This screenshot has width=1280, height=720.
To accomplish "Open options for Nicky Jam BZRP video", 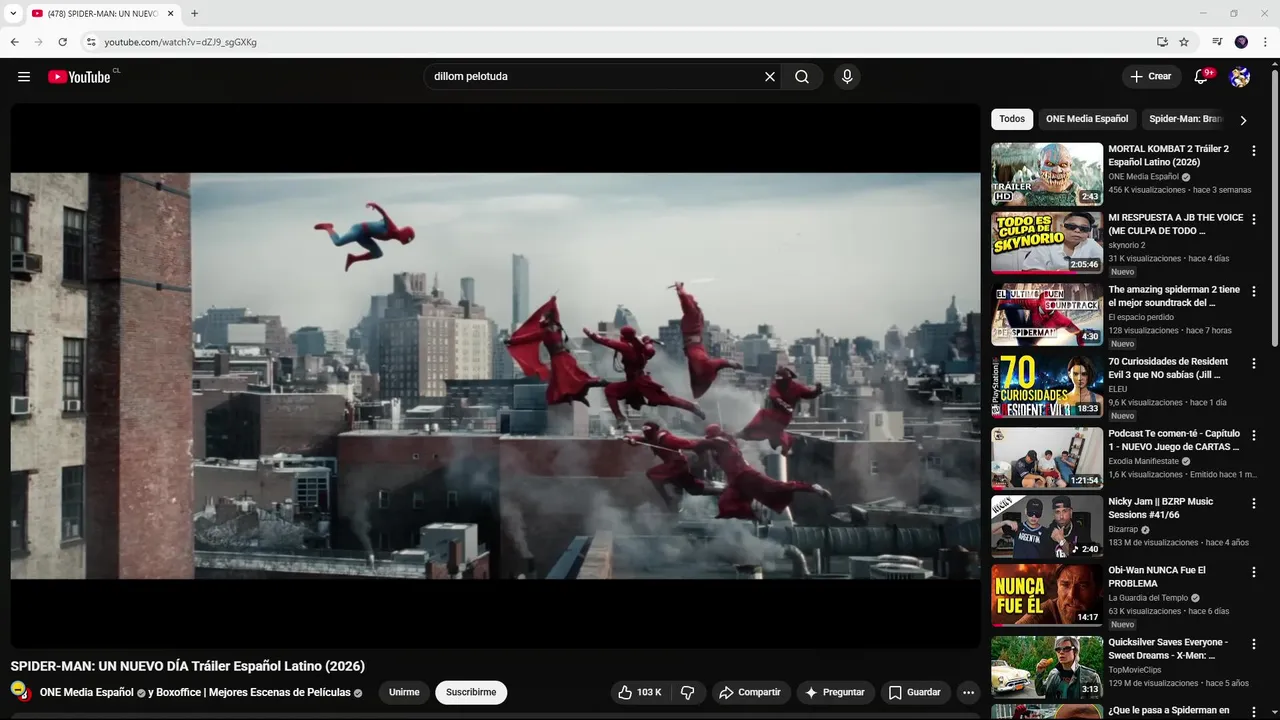I will click(1254, 504).
